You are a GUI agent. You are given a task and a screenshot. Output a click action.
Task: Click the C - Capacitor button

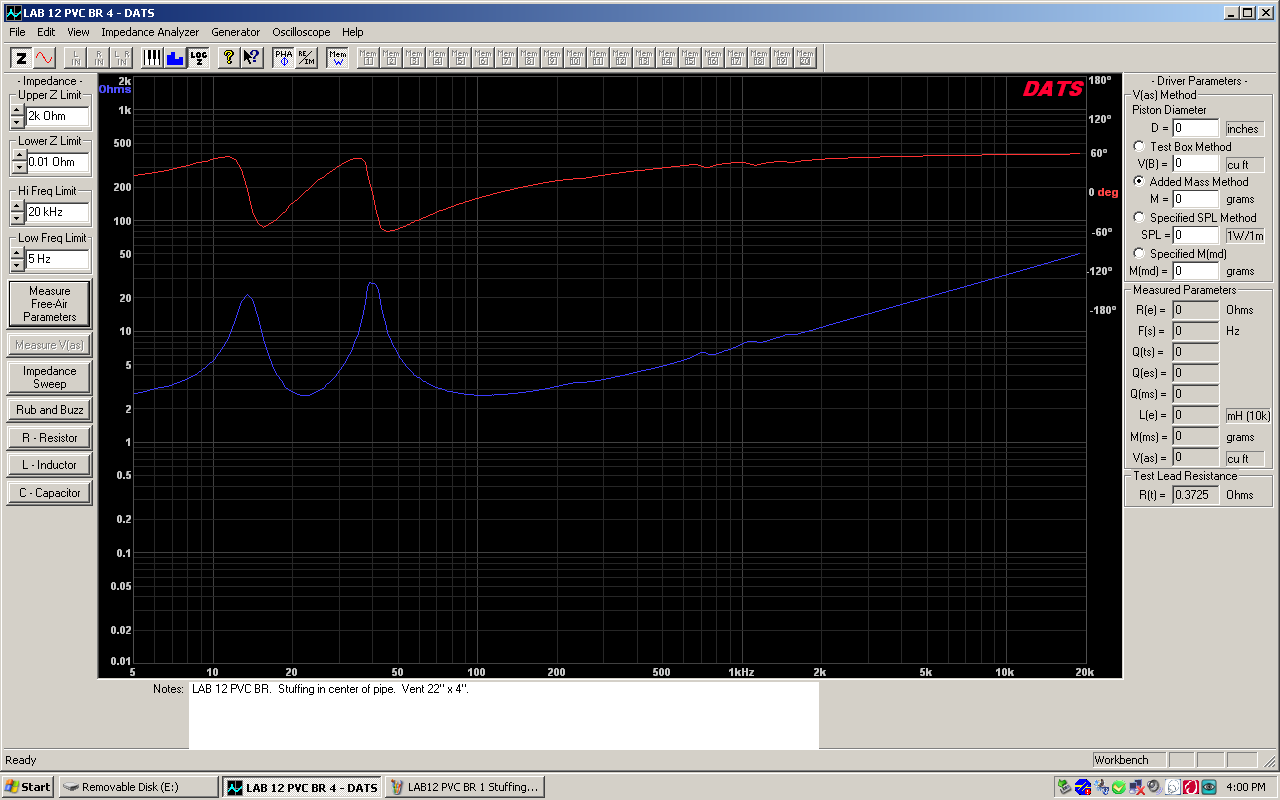coord(49,493)
